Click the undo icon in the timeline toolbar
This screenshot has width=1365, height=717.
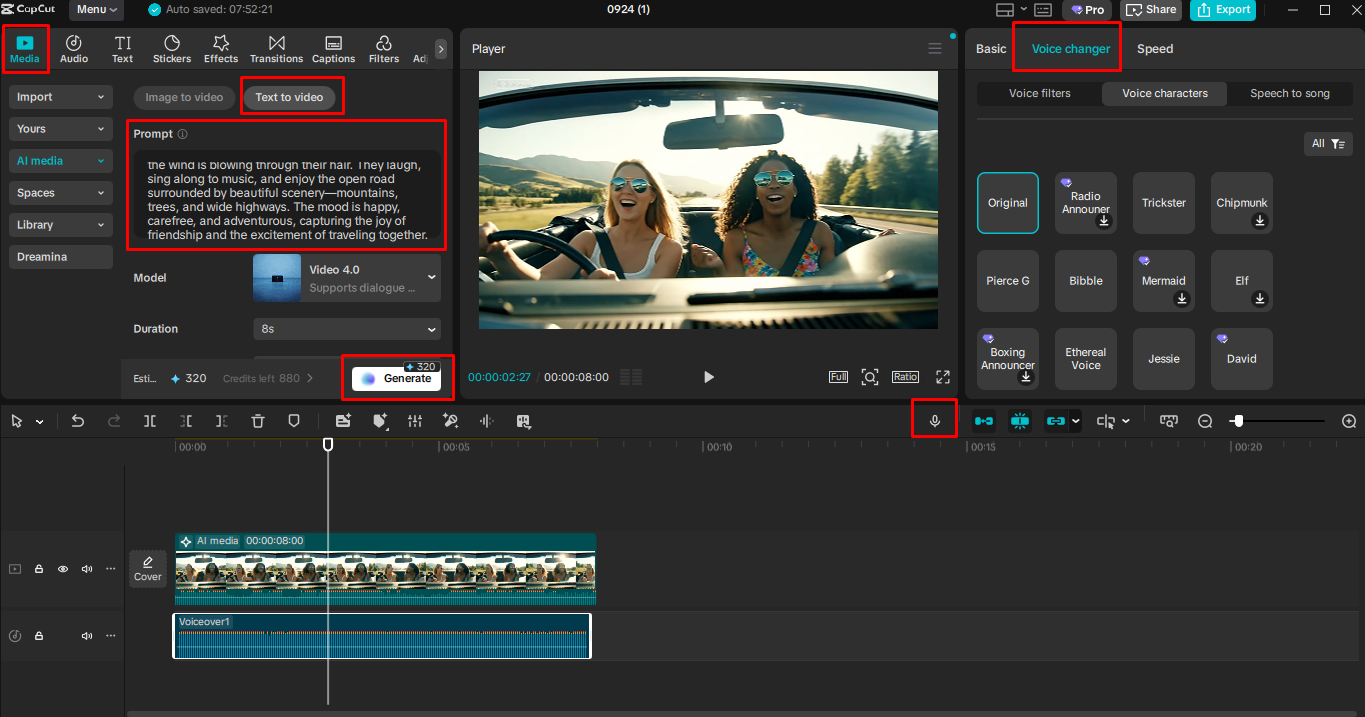pos(78,421)
